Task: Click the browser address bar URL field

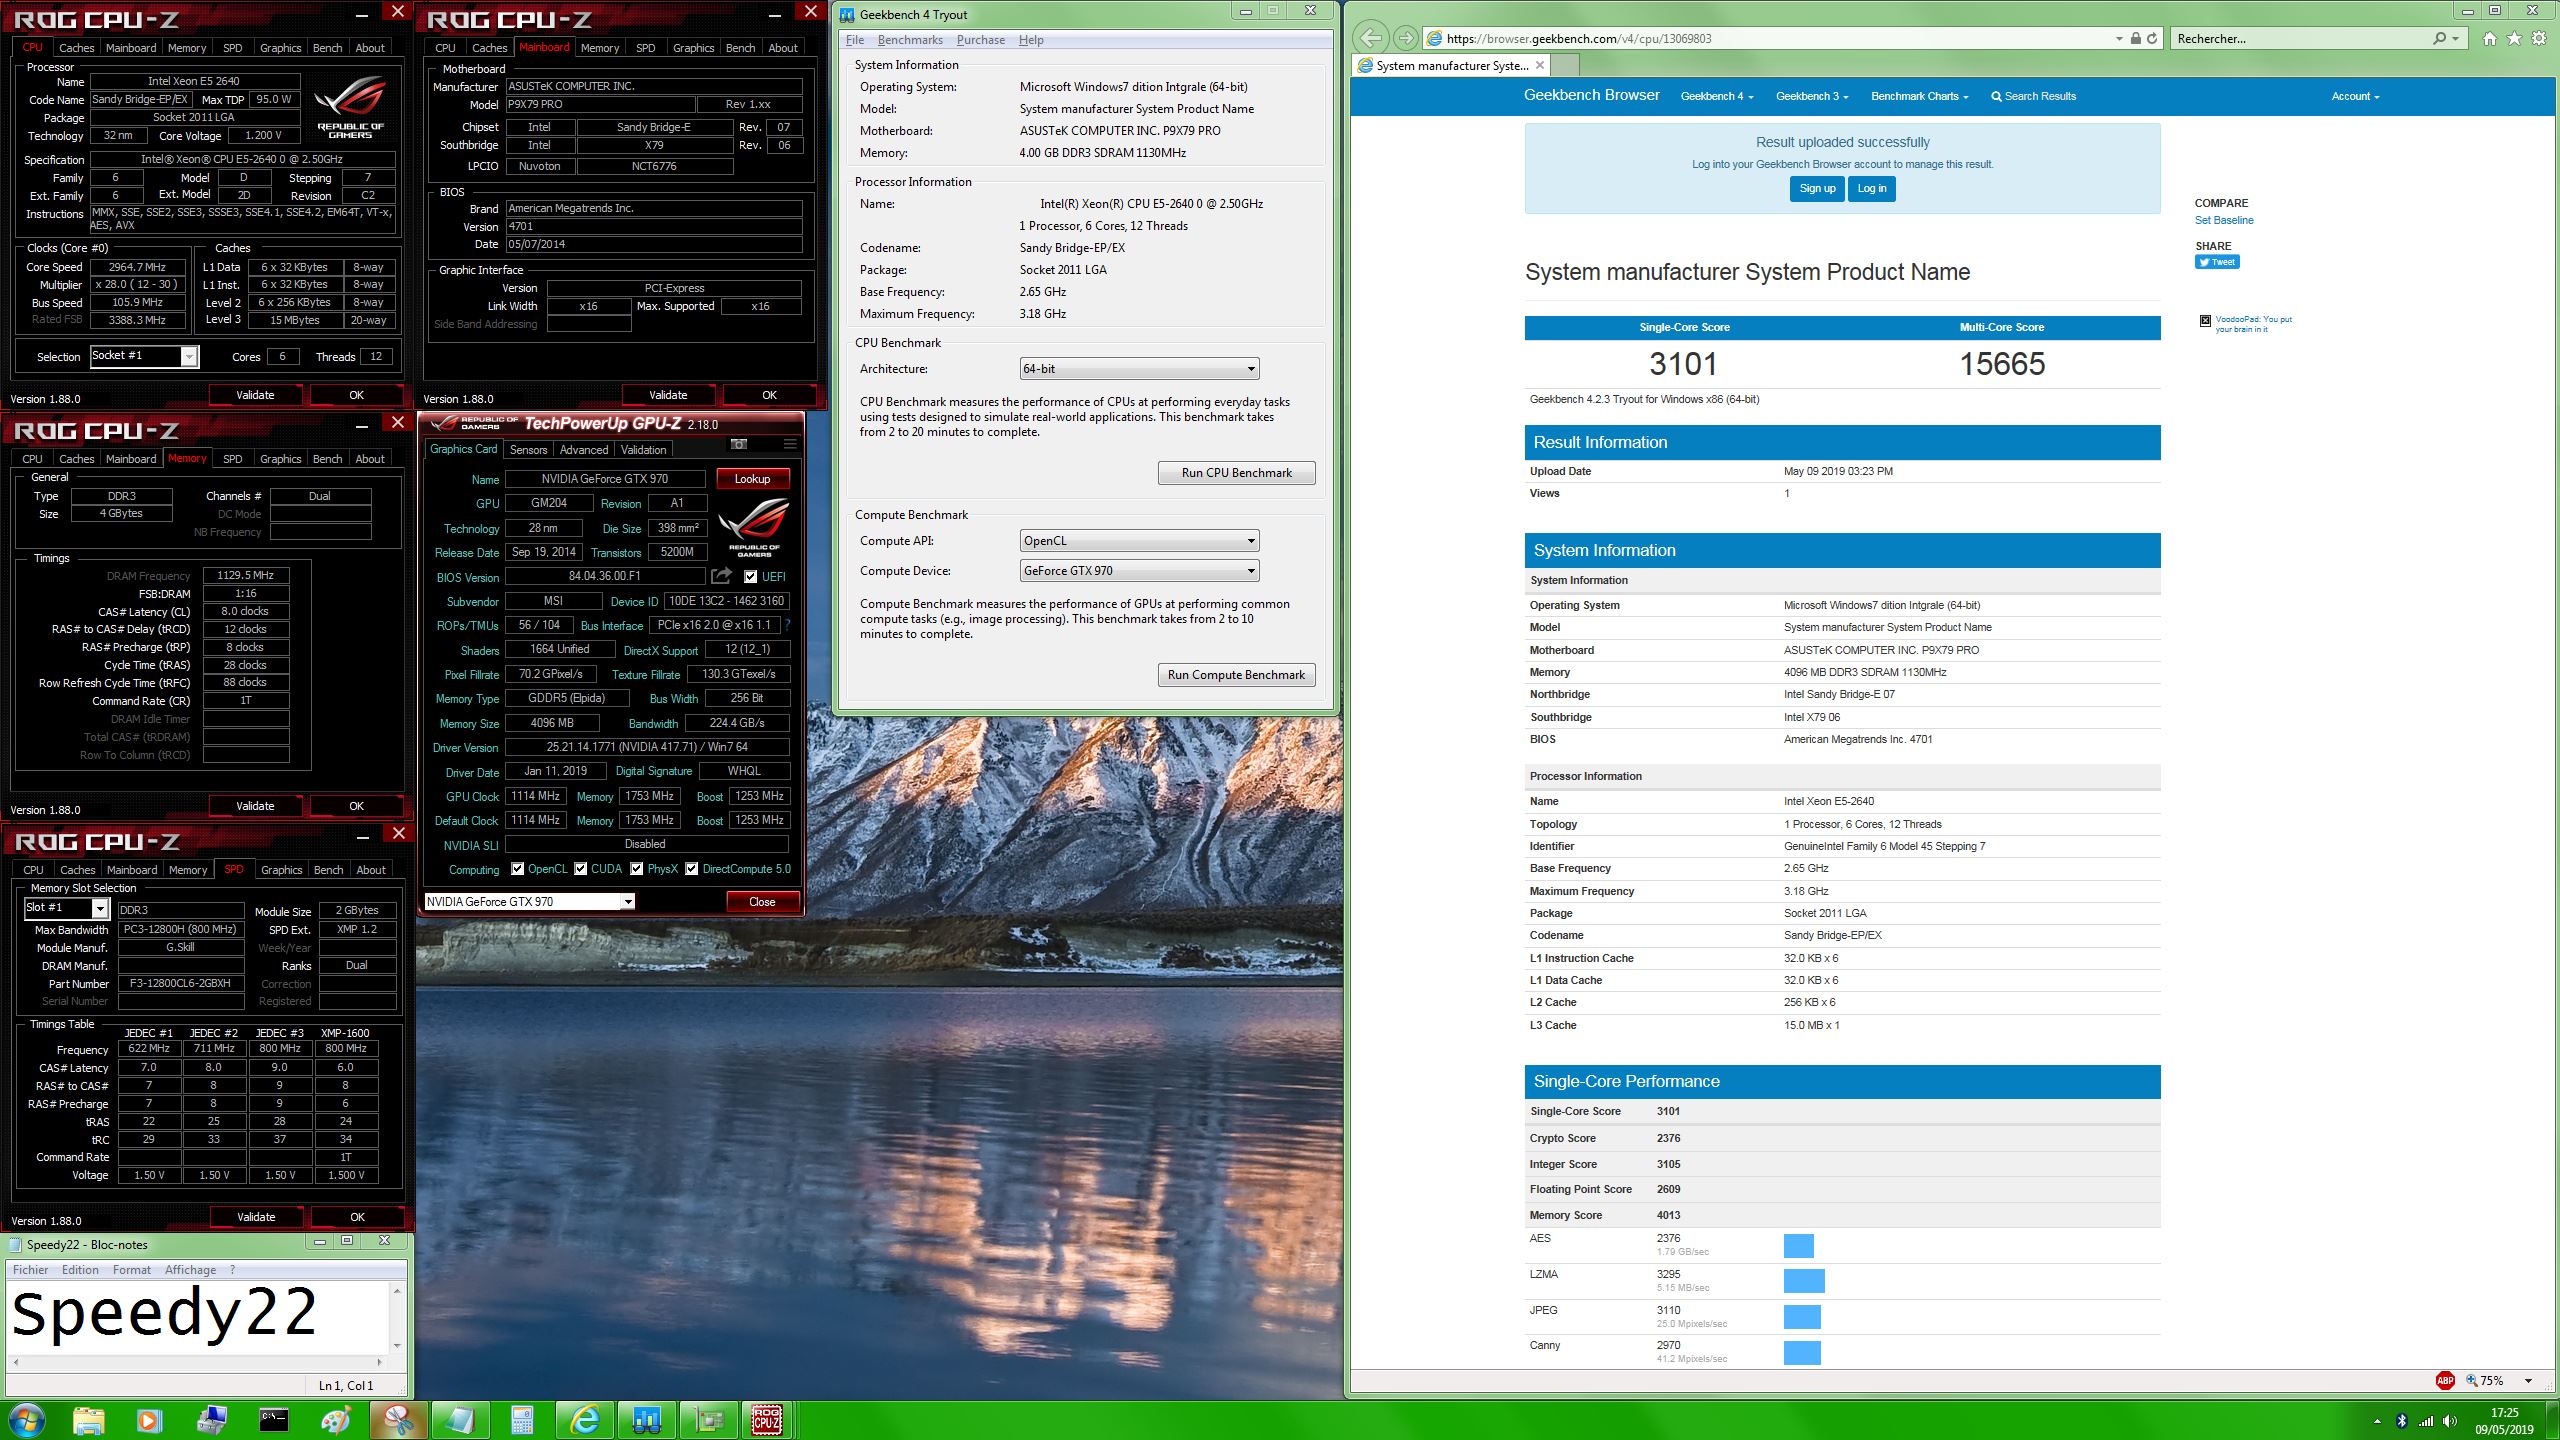Action: click(x=1770, y=38)
